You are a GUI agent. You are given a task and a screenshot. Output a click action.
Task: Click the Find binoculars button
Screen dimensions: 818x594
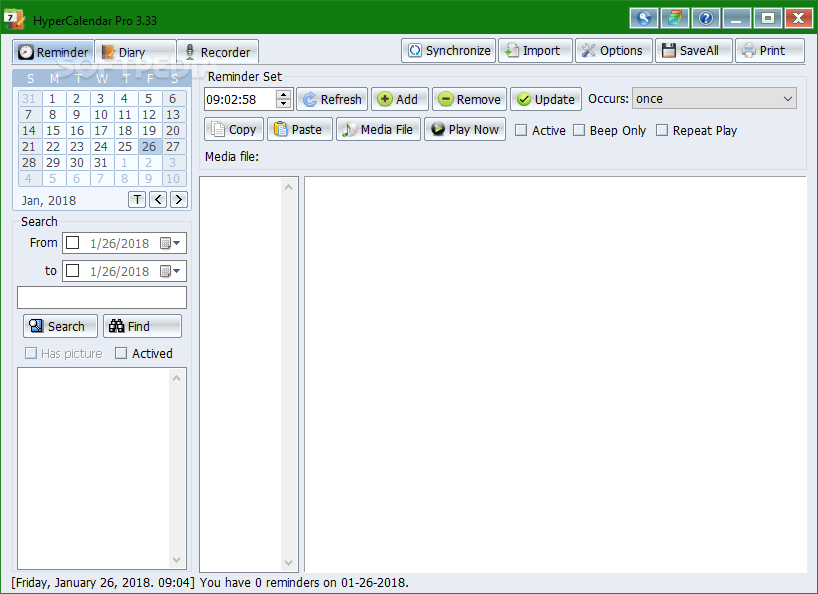(142, 326)
